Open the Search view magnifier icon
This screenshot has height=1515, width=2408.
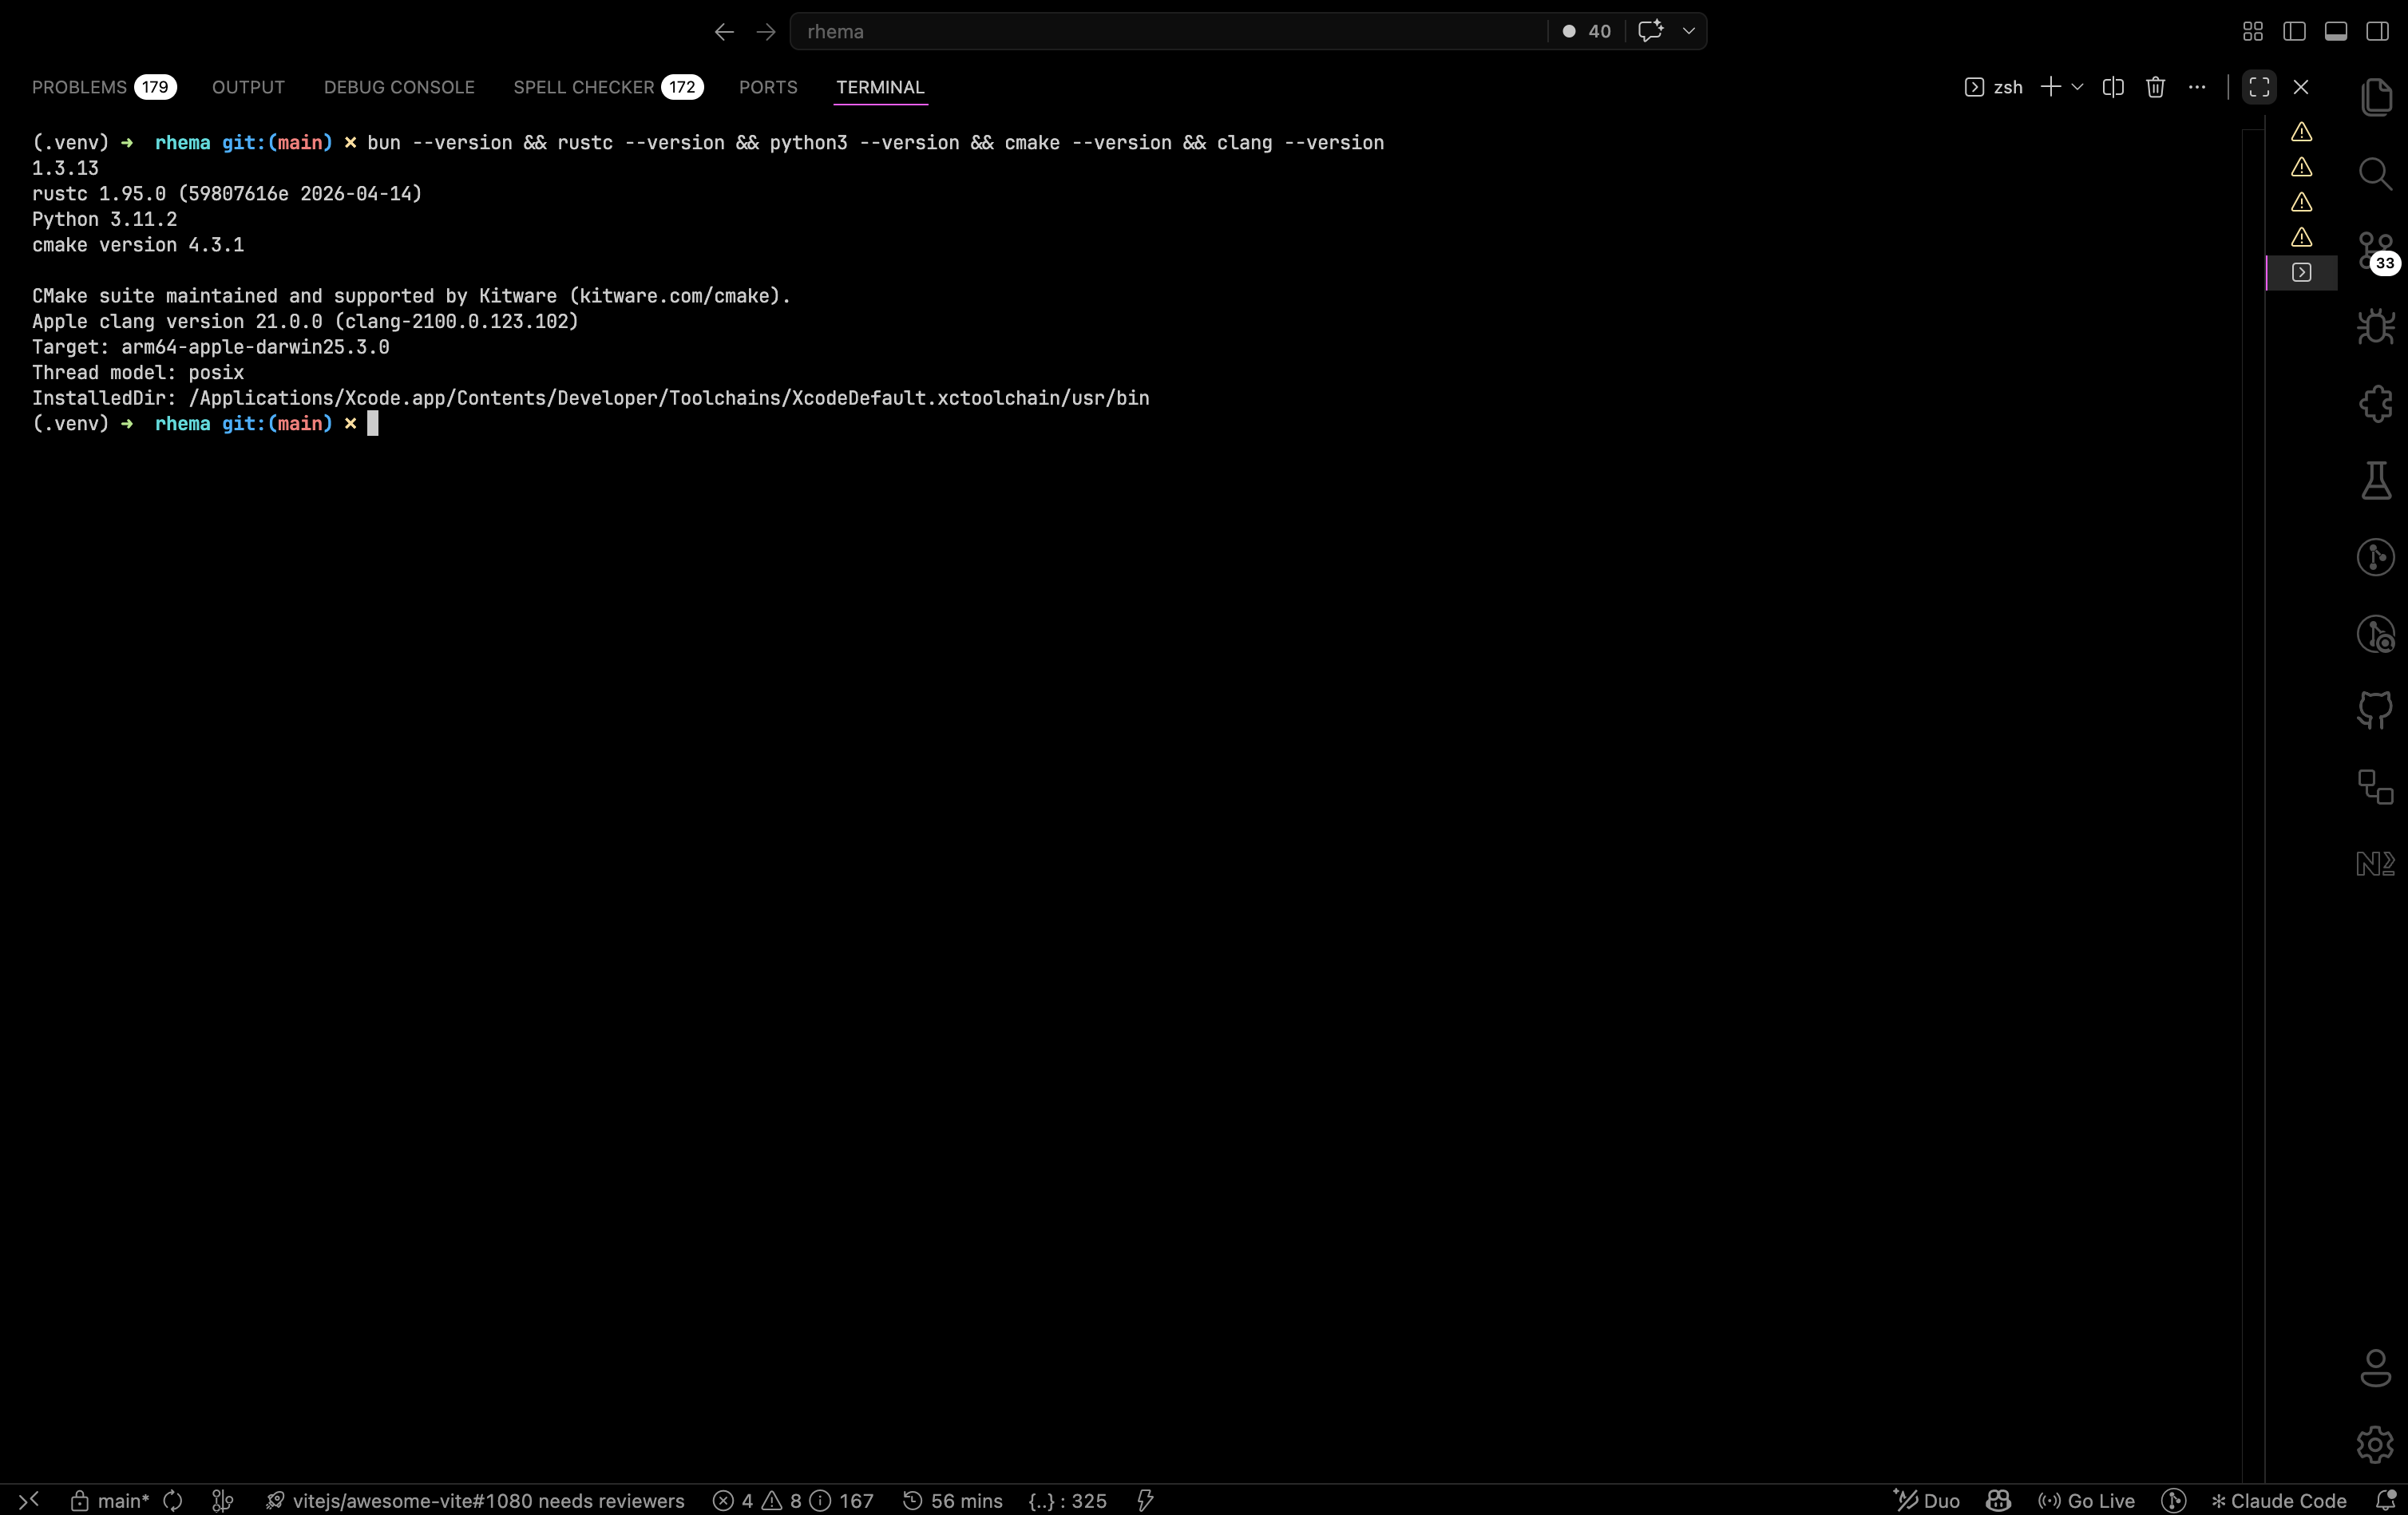[x=2376, y=173]
